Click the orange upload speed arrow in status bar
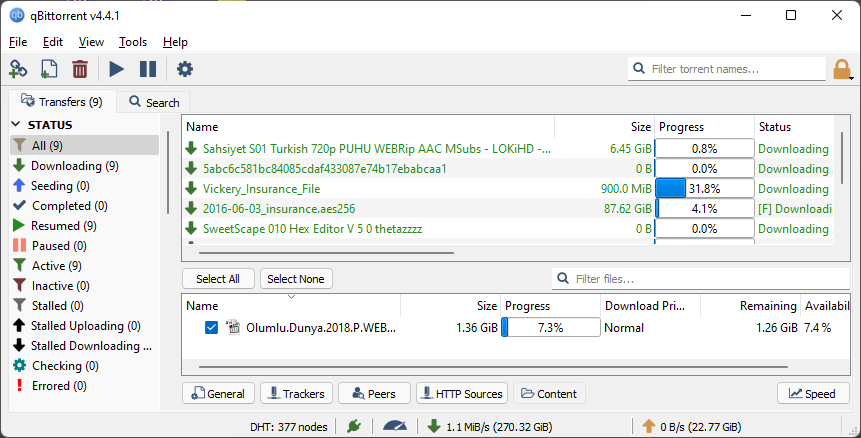This screenshot has width=861, height=438. (648, 426)
